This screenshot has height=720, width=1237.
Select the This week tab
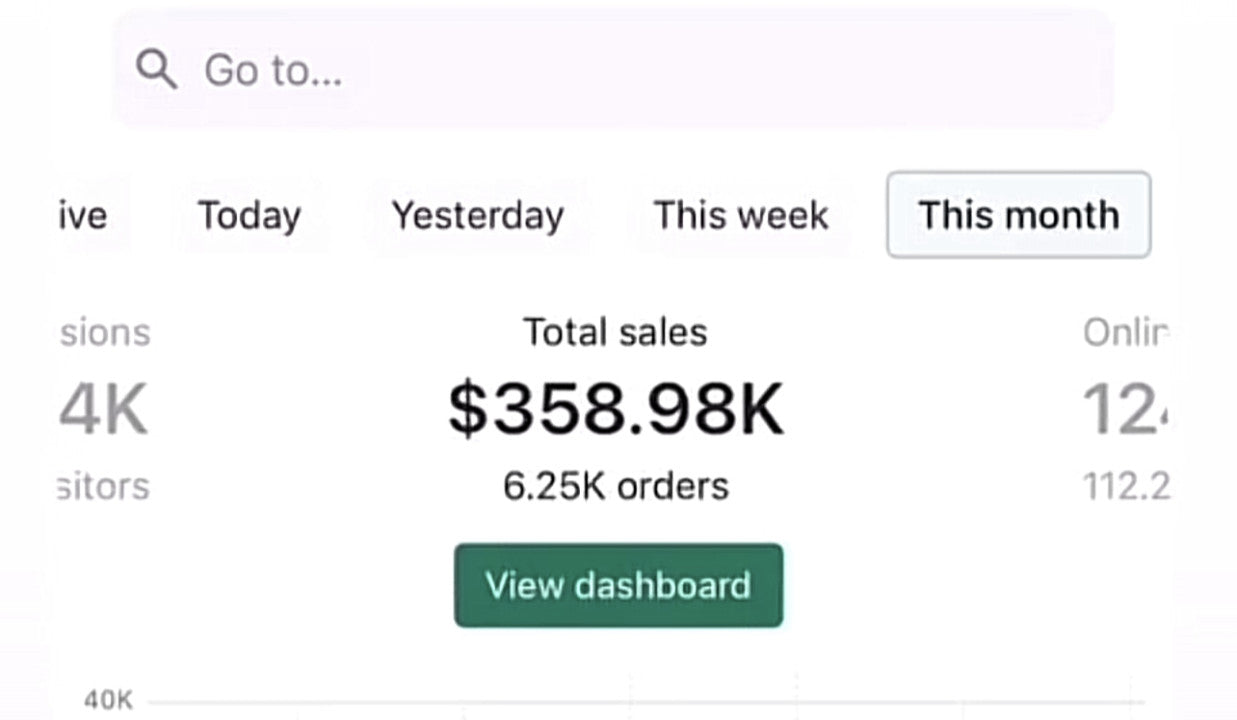(741, 215)
